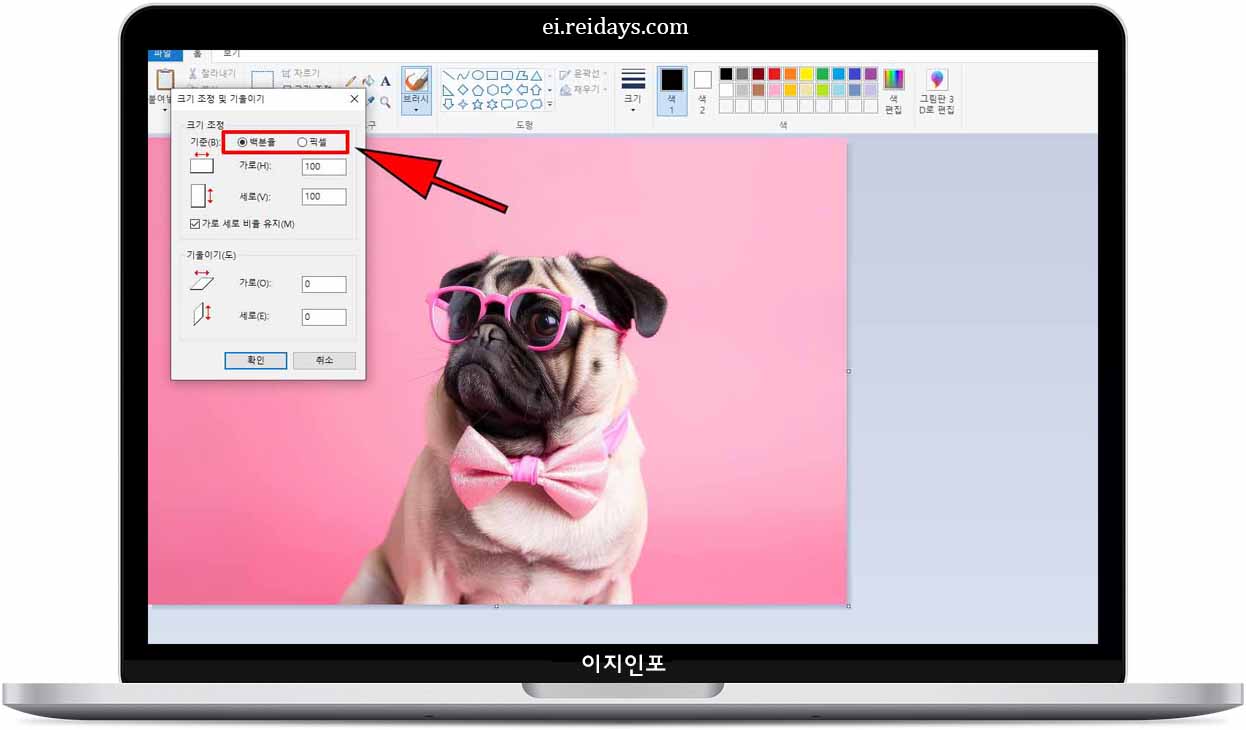Select the red color swatch
This screenshot has width=1246, height=730.
774,73
